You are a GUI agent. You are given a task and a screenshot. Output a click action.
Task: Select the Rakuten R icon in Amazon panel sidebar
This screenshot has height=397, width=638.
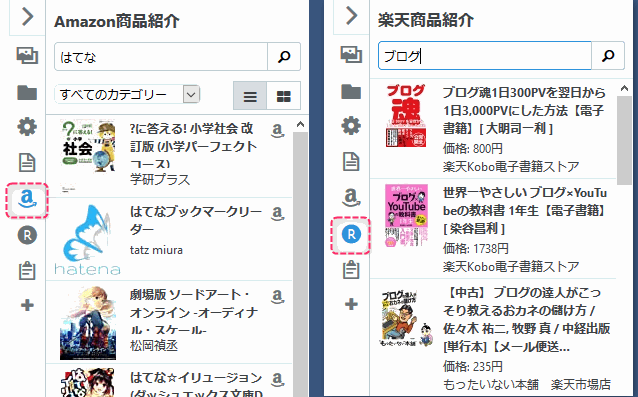(27, 235)
